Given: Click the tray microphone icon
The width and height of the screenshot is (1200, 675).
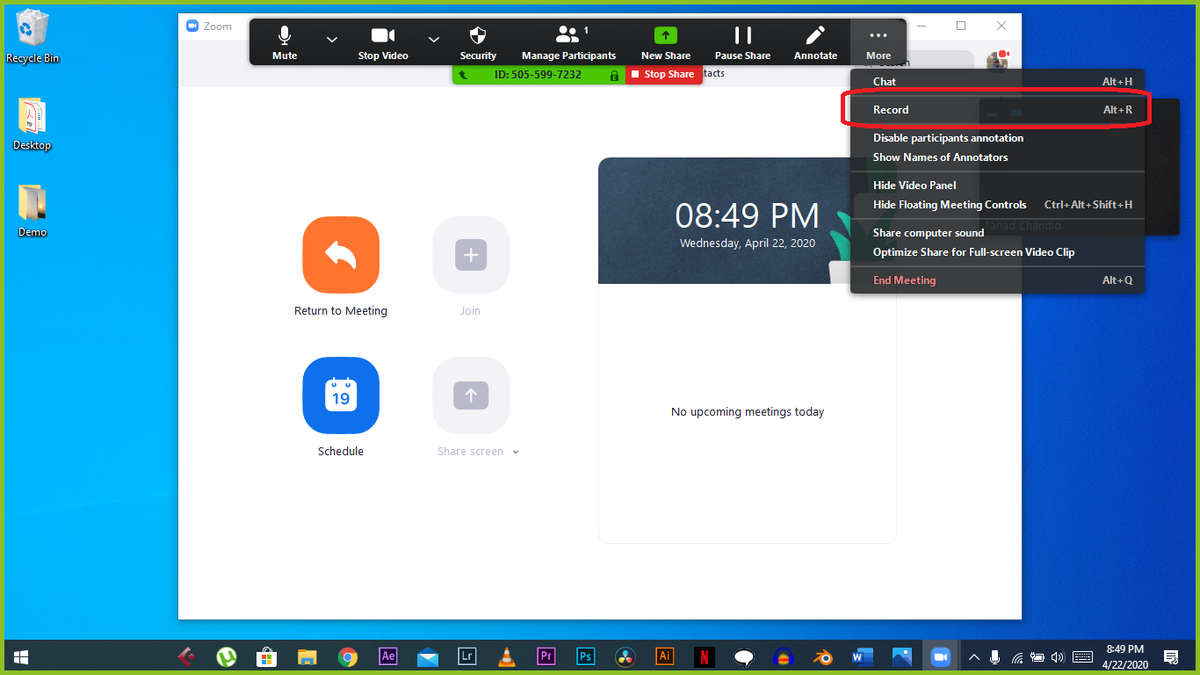Looking at the screenshot, I should pos(995,657).
